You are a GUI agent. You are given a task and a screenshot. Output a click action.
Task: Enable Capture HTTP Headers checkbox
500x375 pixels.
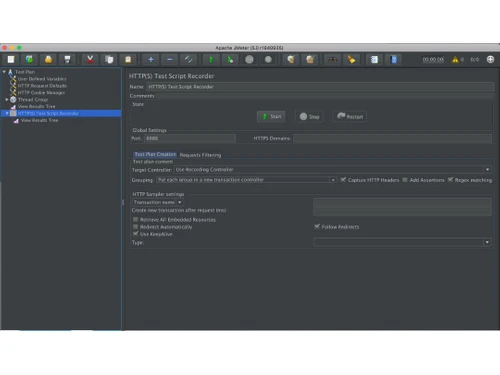click(x=343, y=180)
